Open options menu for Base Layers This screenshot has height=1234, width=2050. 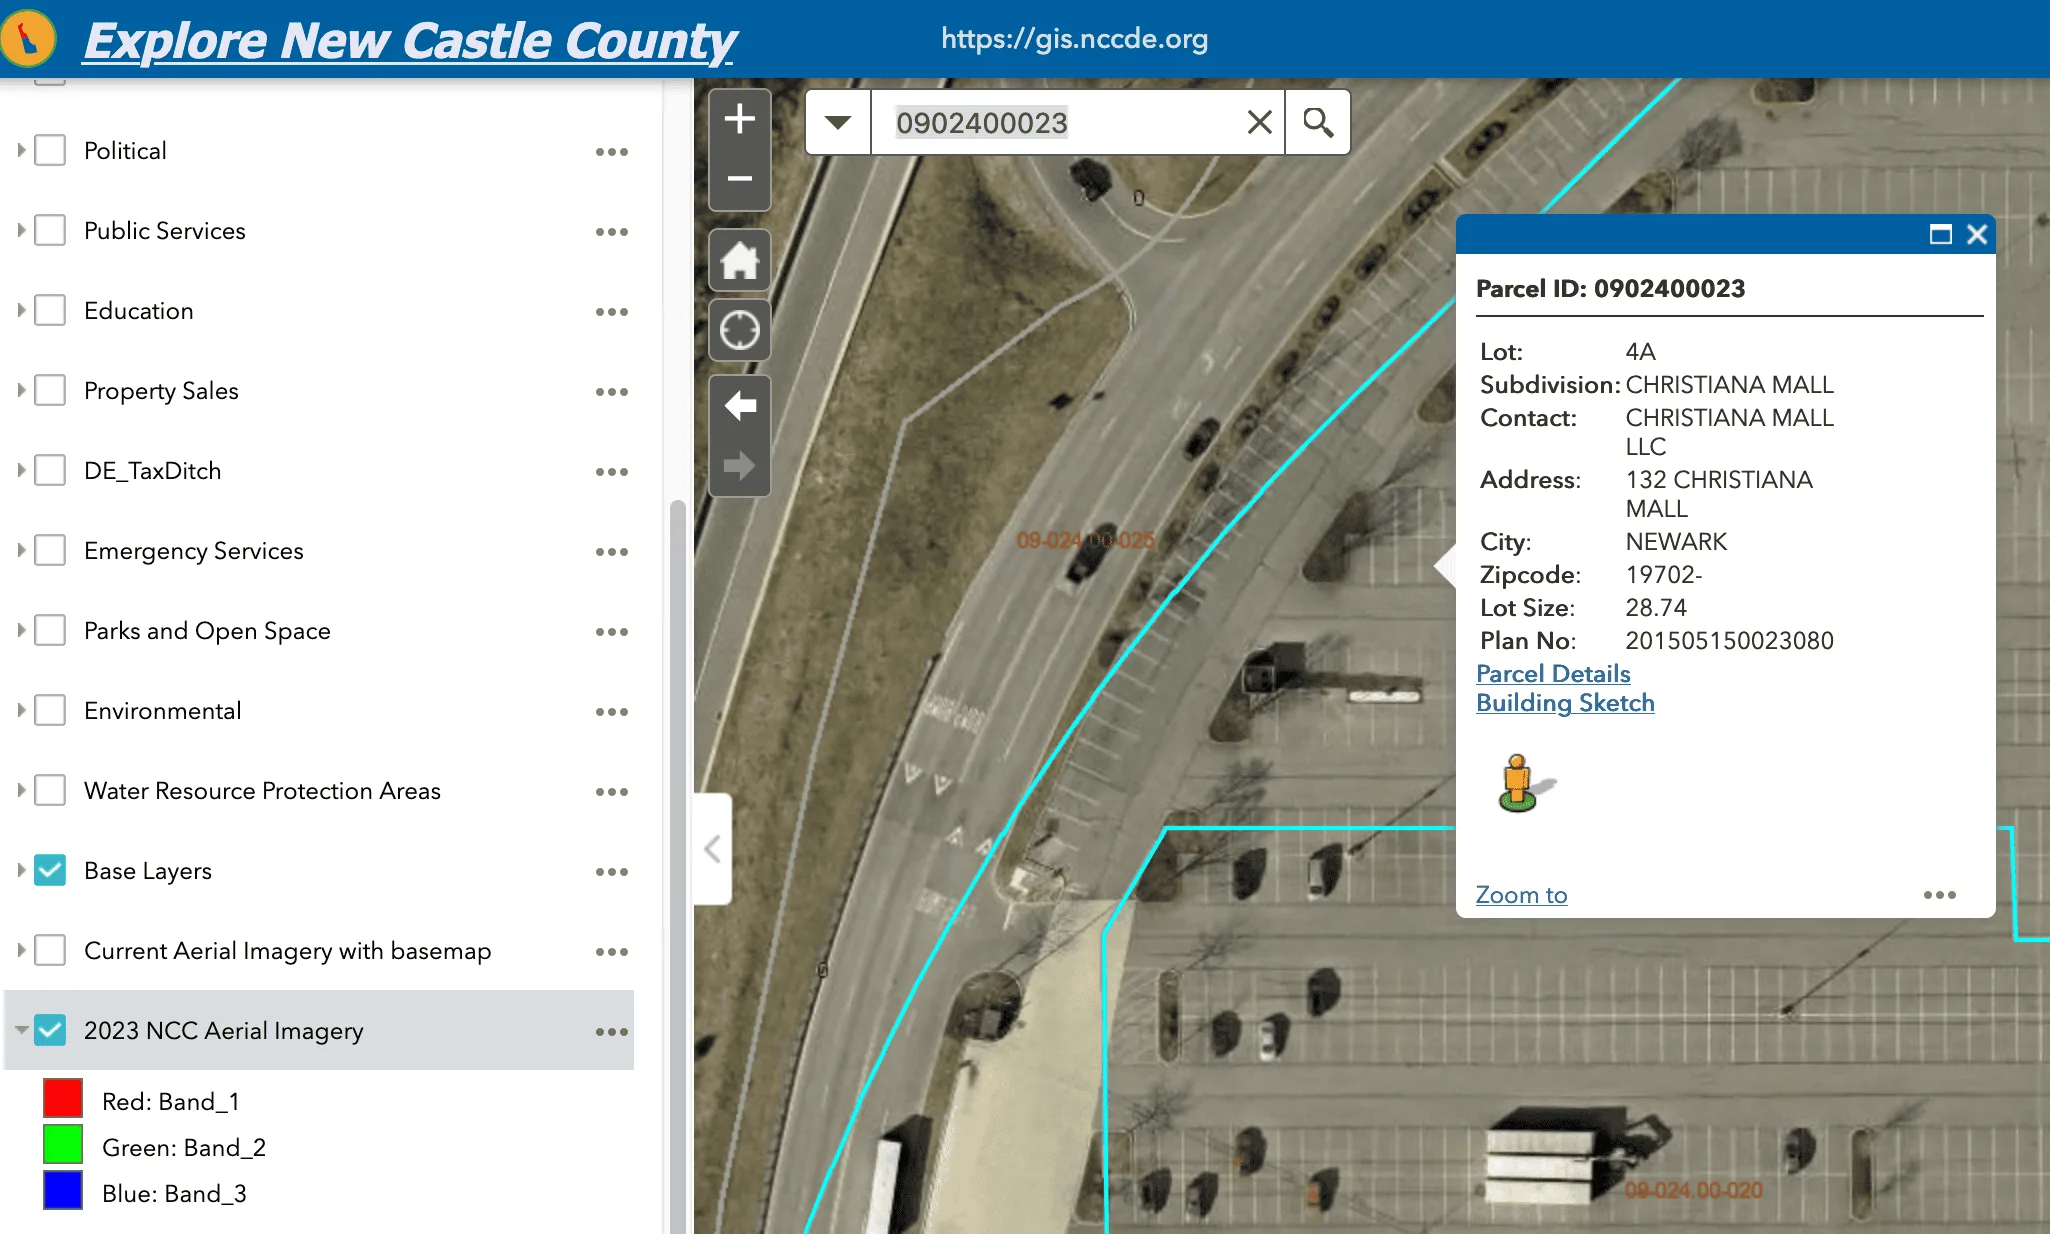click(612, 872)
